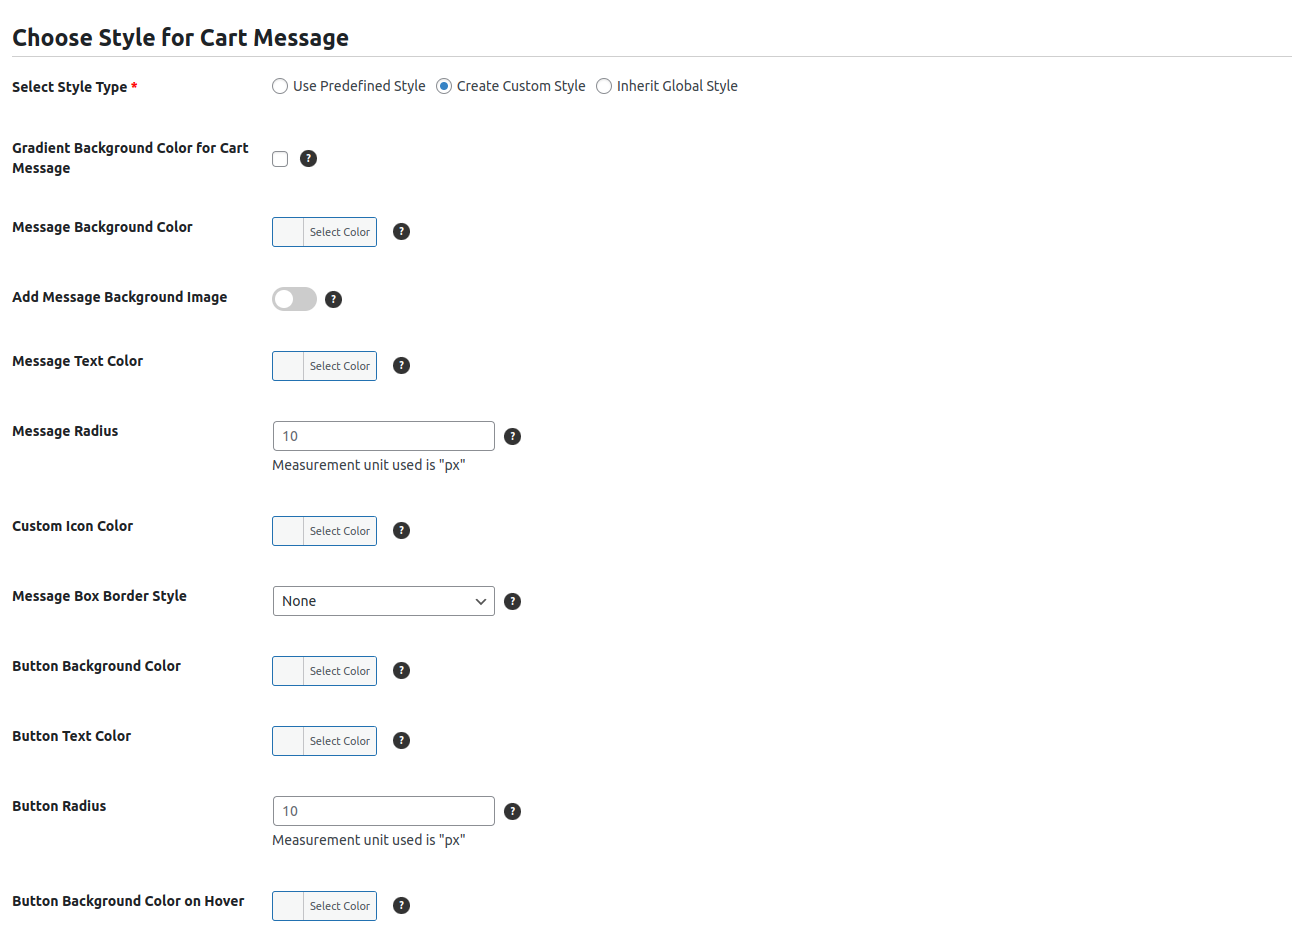
Task: Select Use Predefined Style radio option
Action: [280, 87]
